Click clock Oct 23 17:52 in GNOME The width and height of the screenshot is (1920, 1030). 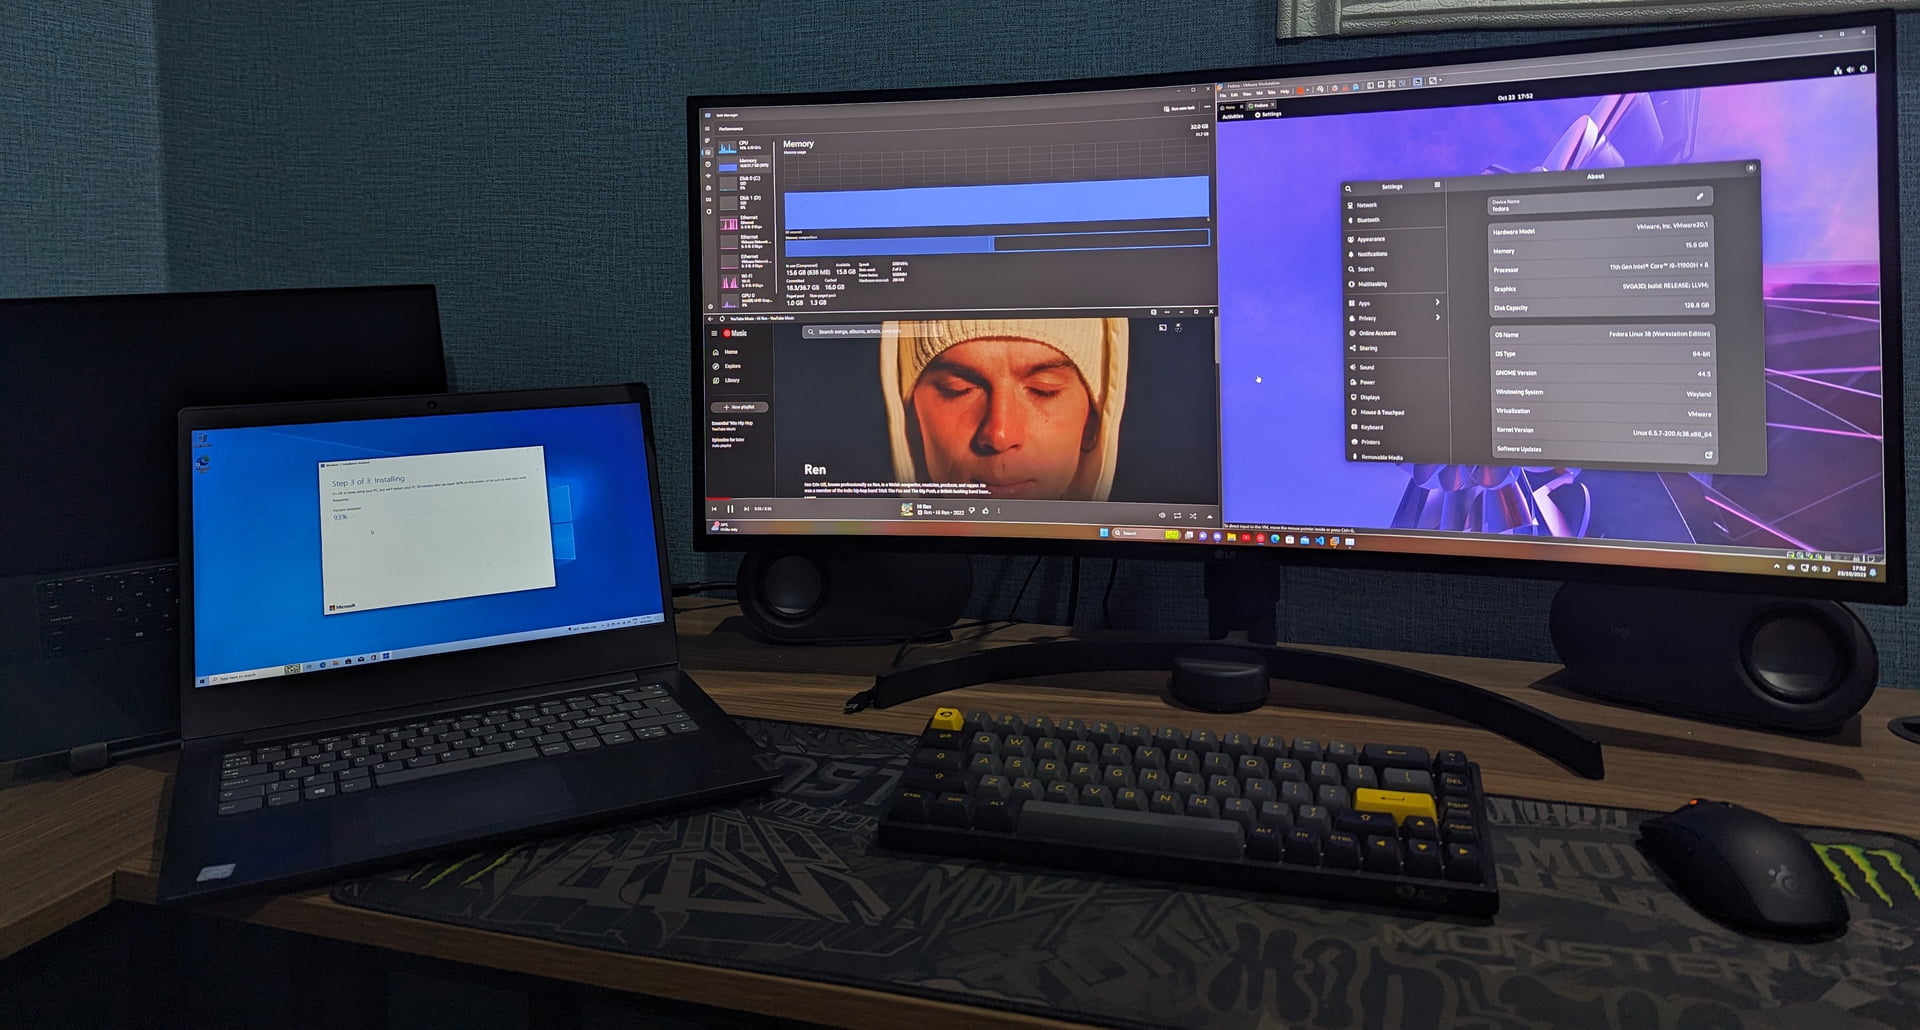click(x=1516, y=97)
